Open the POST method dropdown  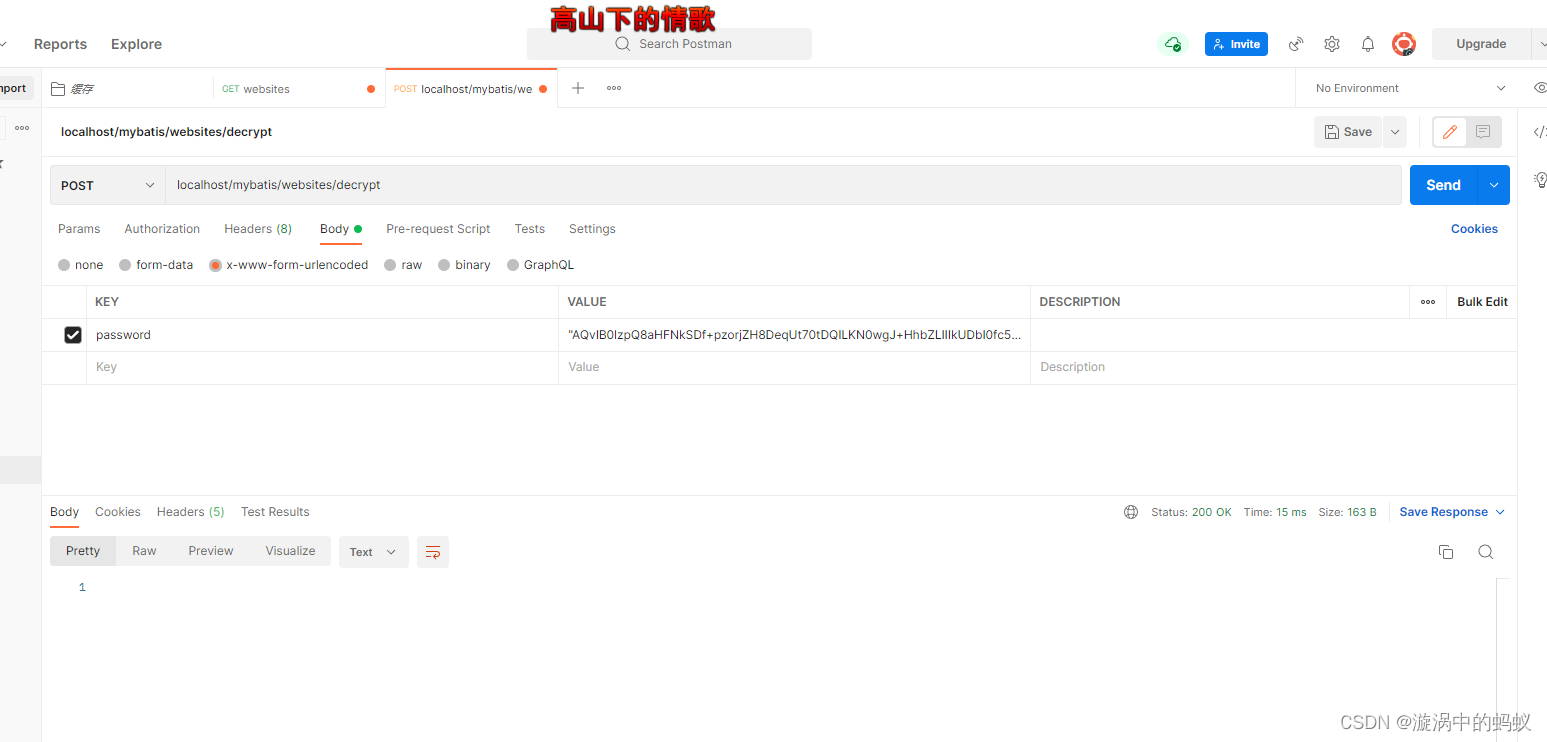point(106,184)
